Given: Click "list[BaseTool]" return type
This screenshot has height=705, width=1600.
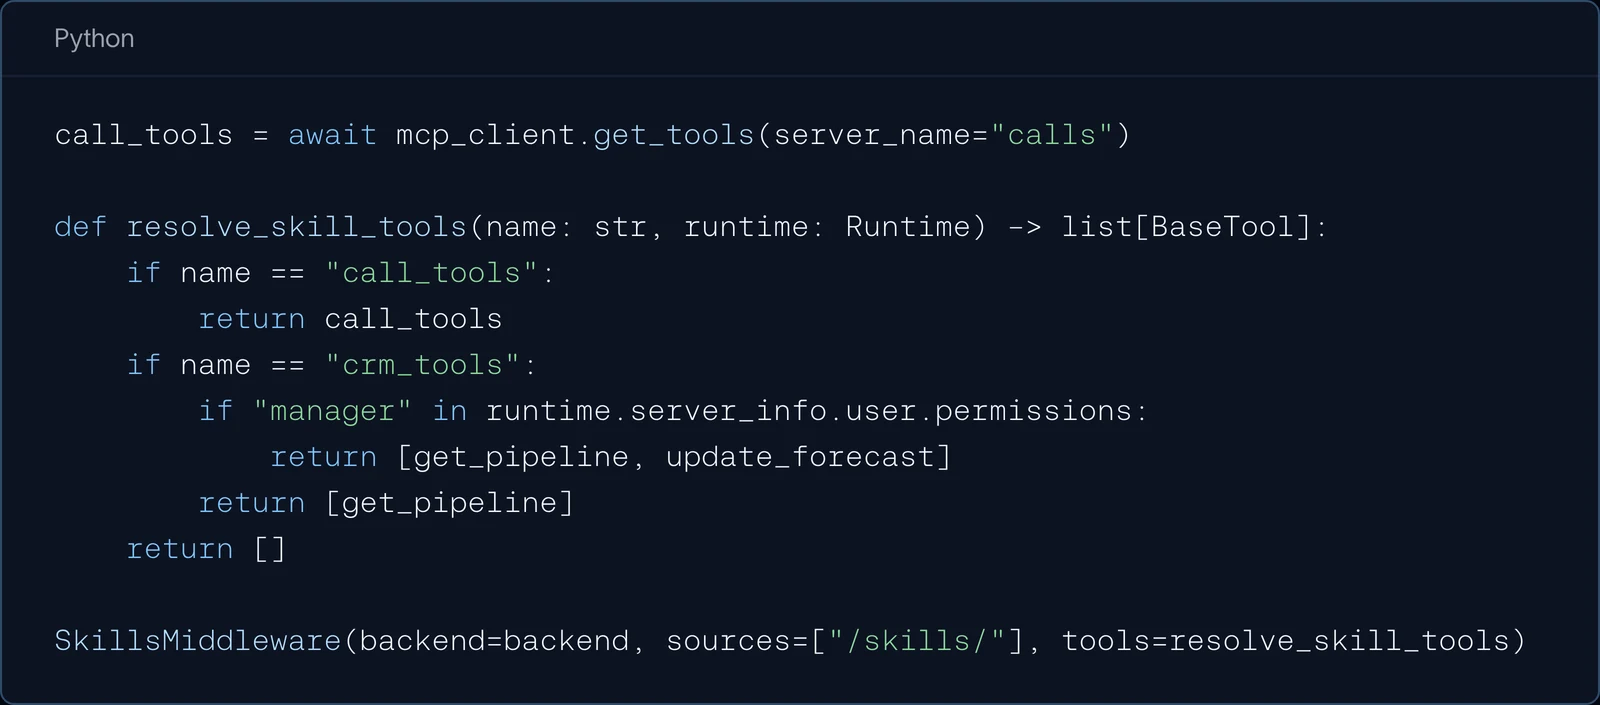Looking at the screenshot, I should (1186, 227).
